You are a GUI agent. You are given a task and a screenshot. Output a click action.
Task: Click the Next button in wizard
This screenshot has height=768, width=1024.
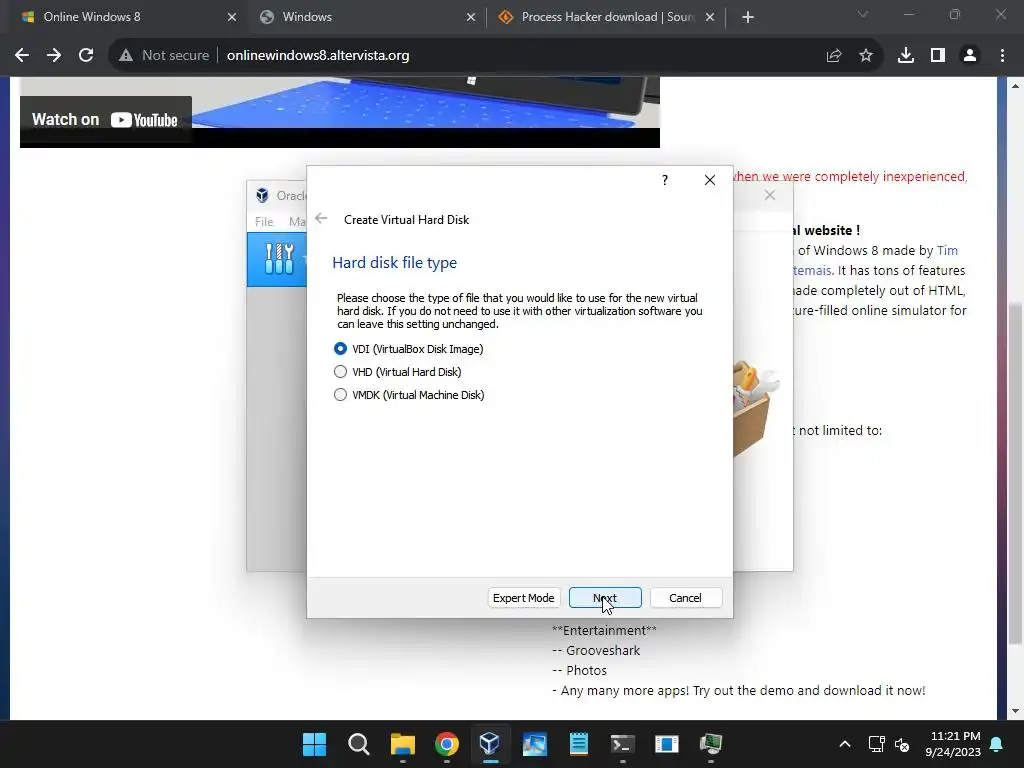click(x=605, y=598)
